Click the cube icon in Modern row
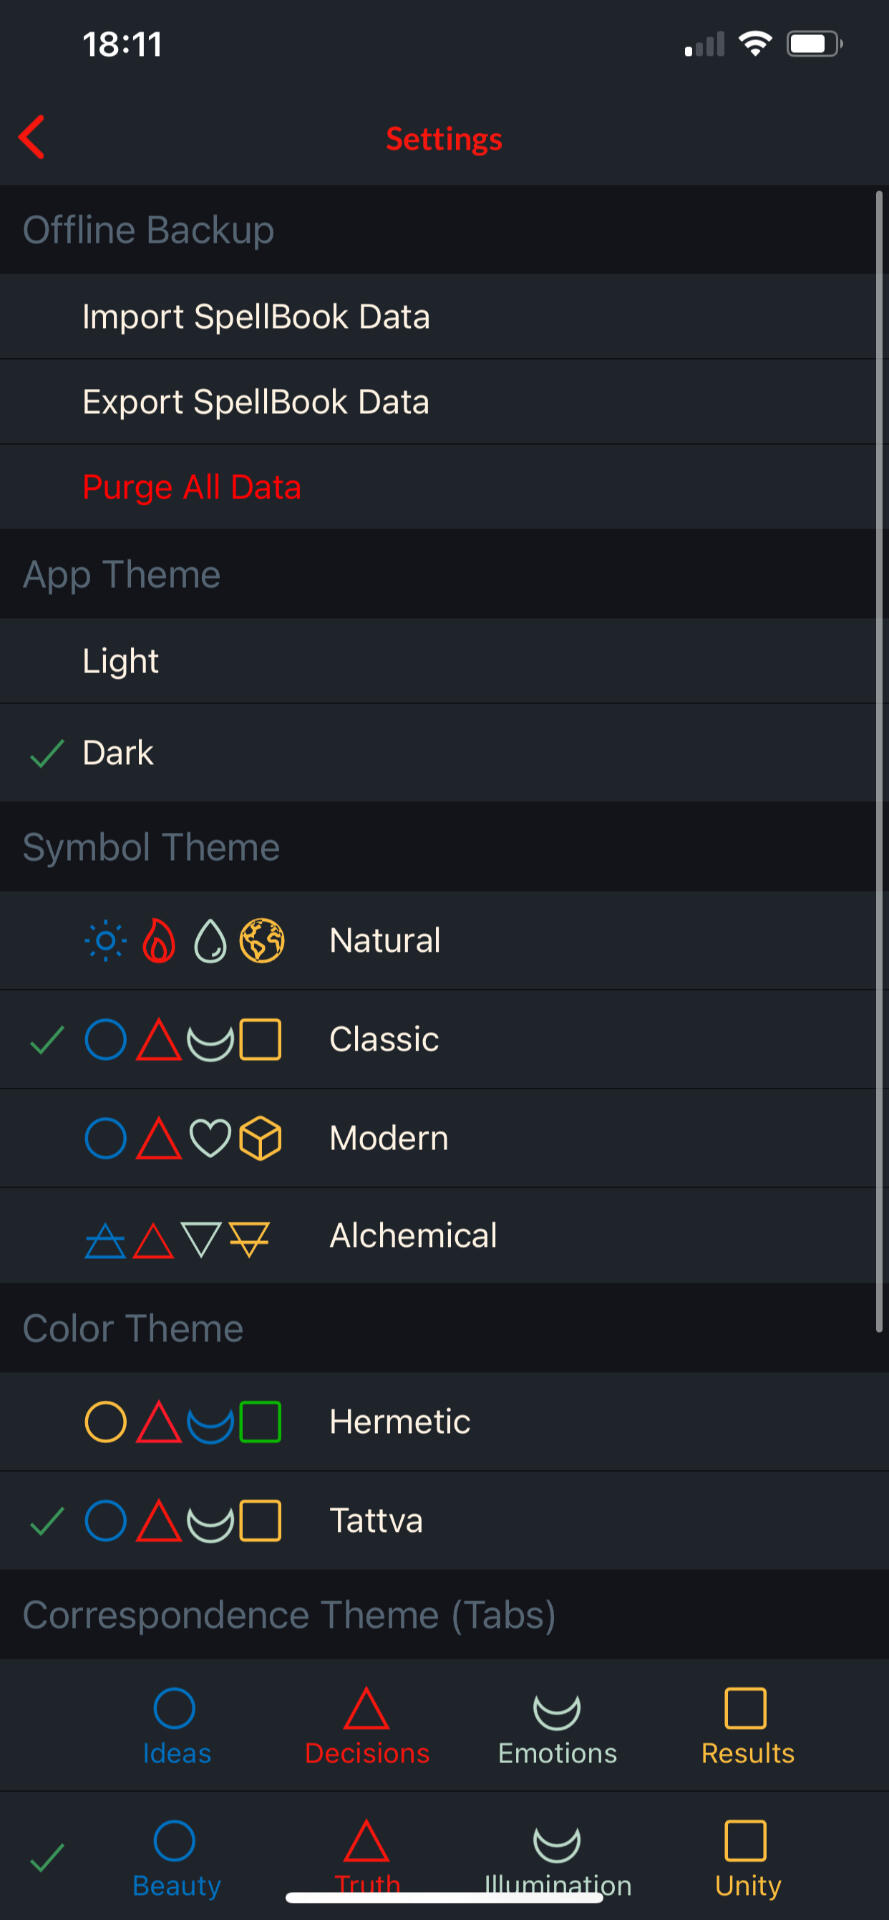The height and width of the screenshot is (1920, 889). (261, 1138)
